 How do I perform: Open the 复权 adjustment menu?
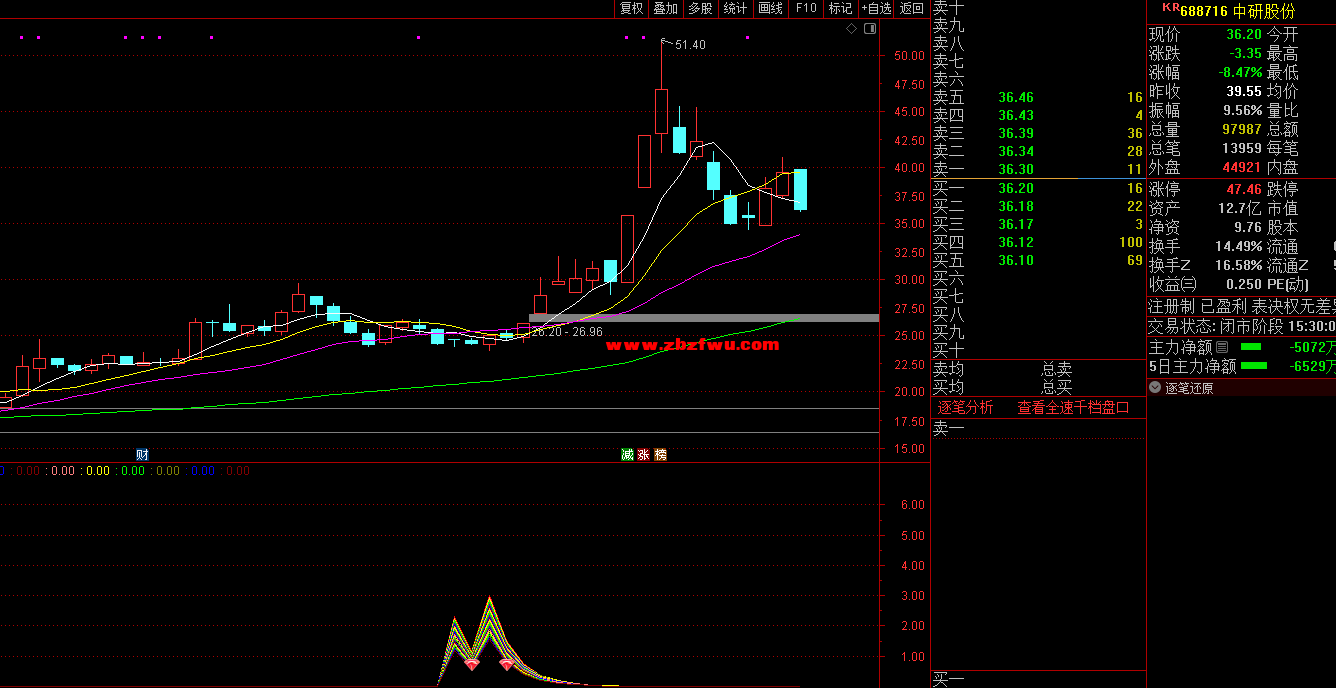click(631, 8)
